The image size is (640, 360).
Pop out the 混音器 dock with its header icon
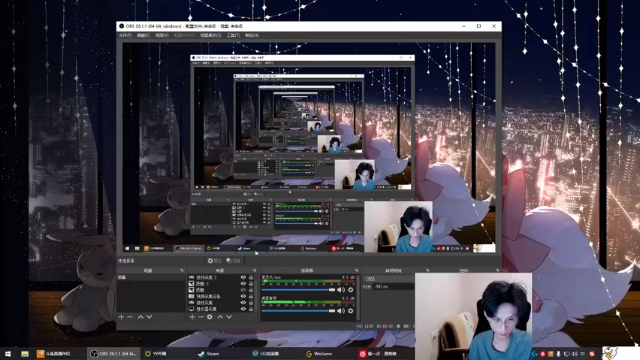pos(356,271)
